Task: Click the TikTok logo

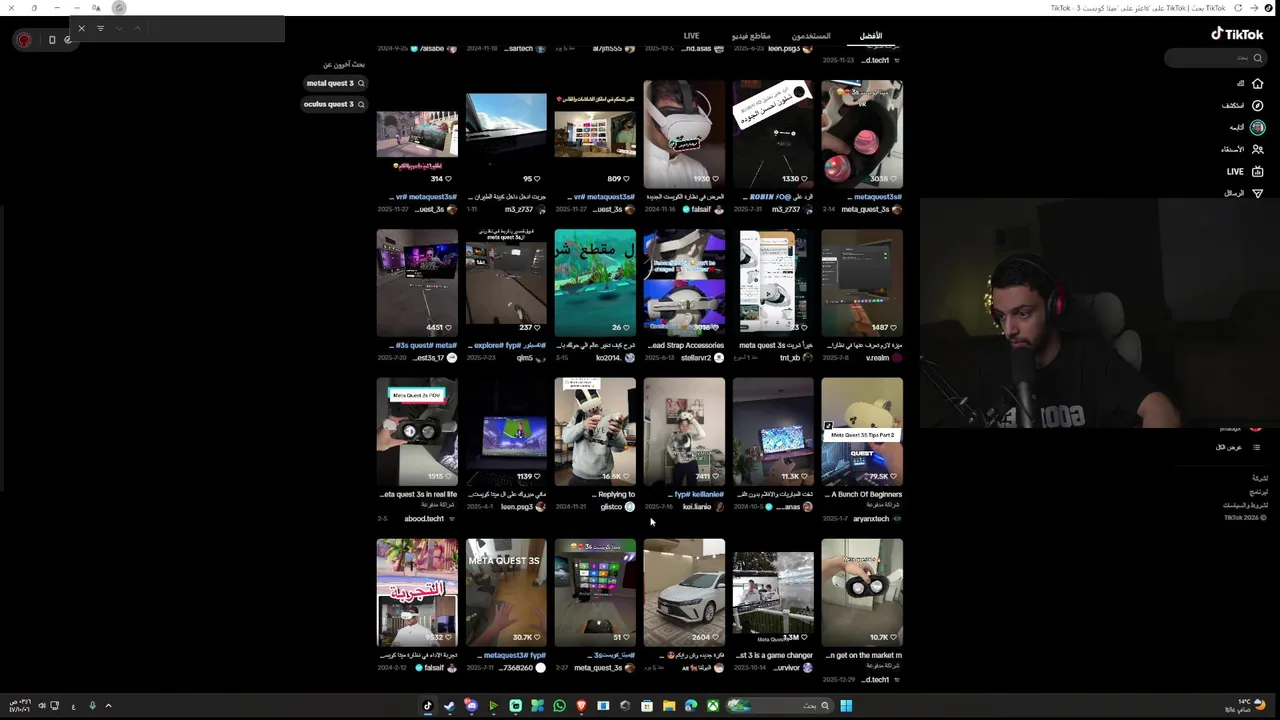Action: click(1237, 34)
